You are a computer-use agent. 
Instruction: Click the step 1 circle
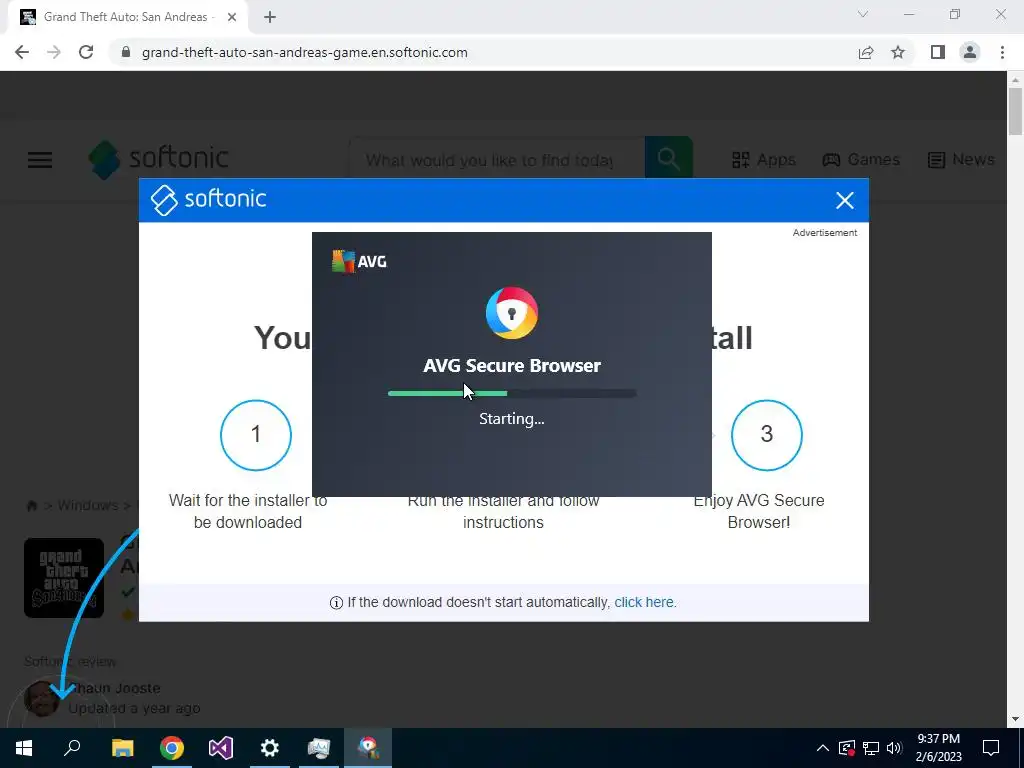[x=256, y=435]
